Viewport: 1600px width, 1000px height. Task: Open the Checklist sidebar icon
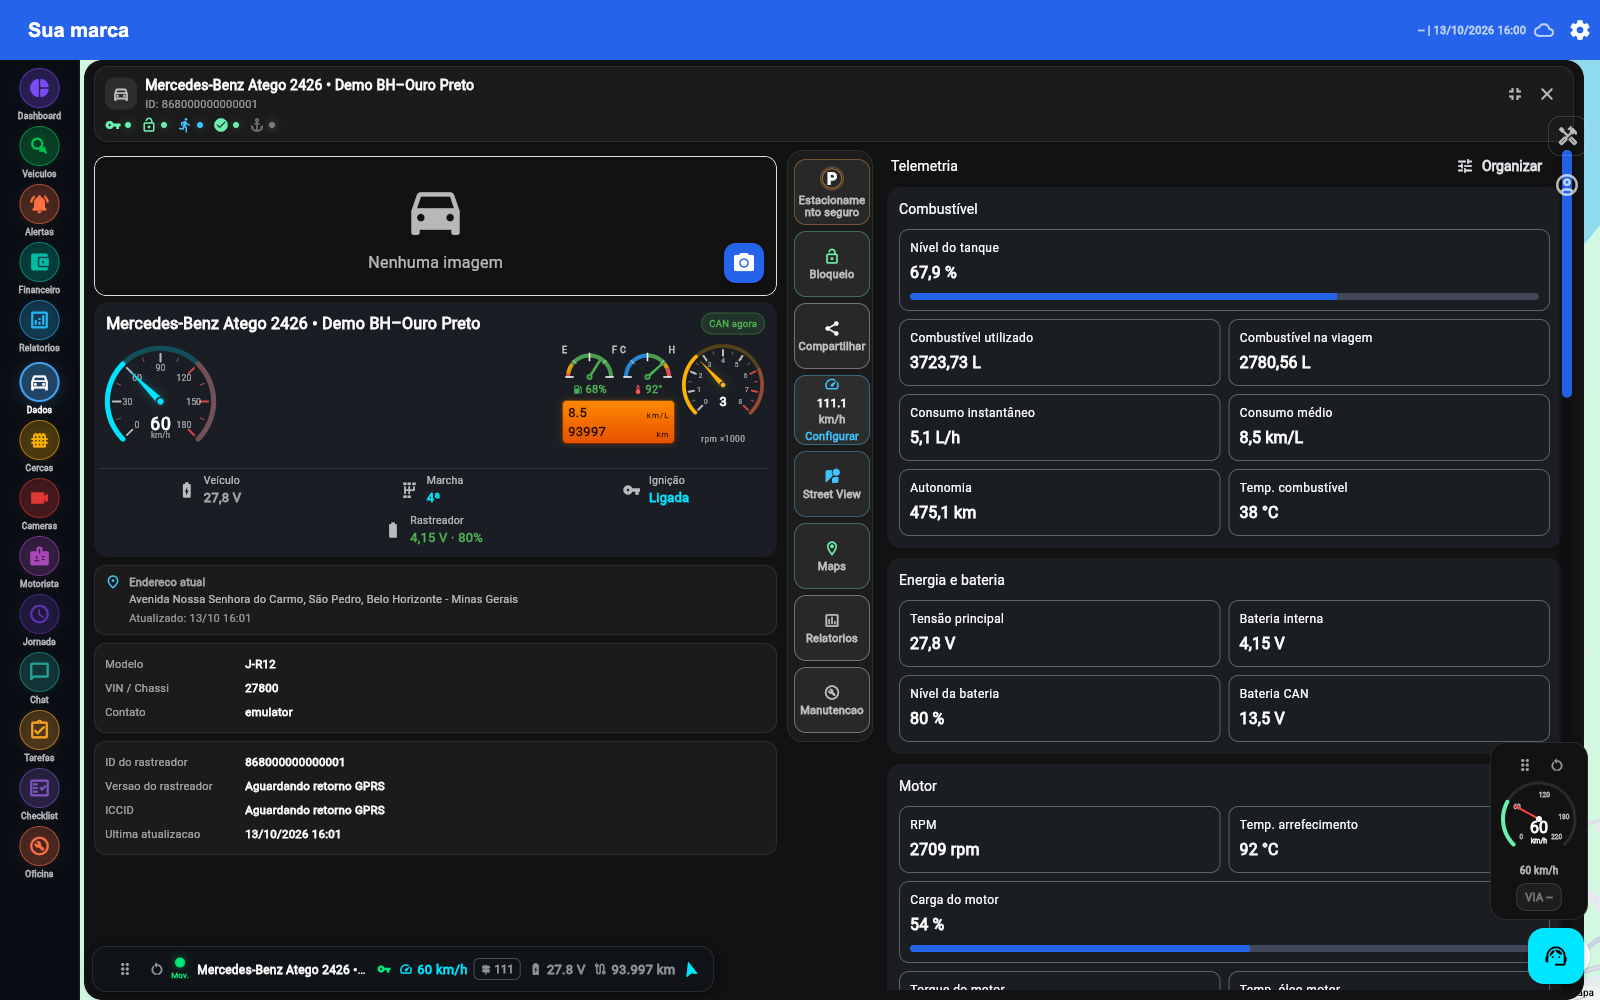39,788
